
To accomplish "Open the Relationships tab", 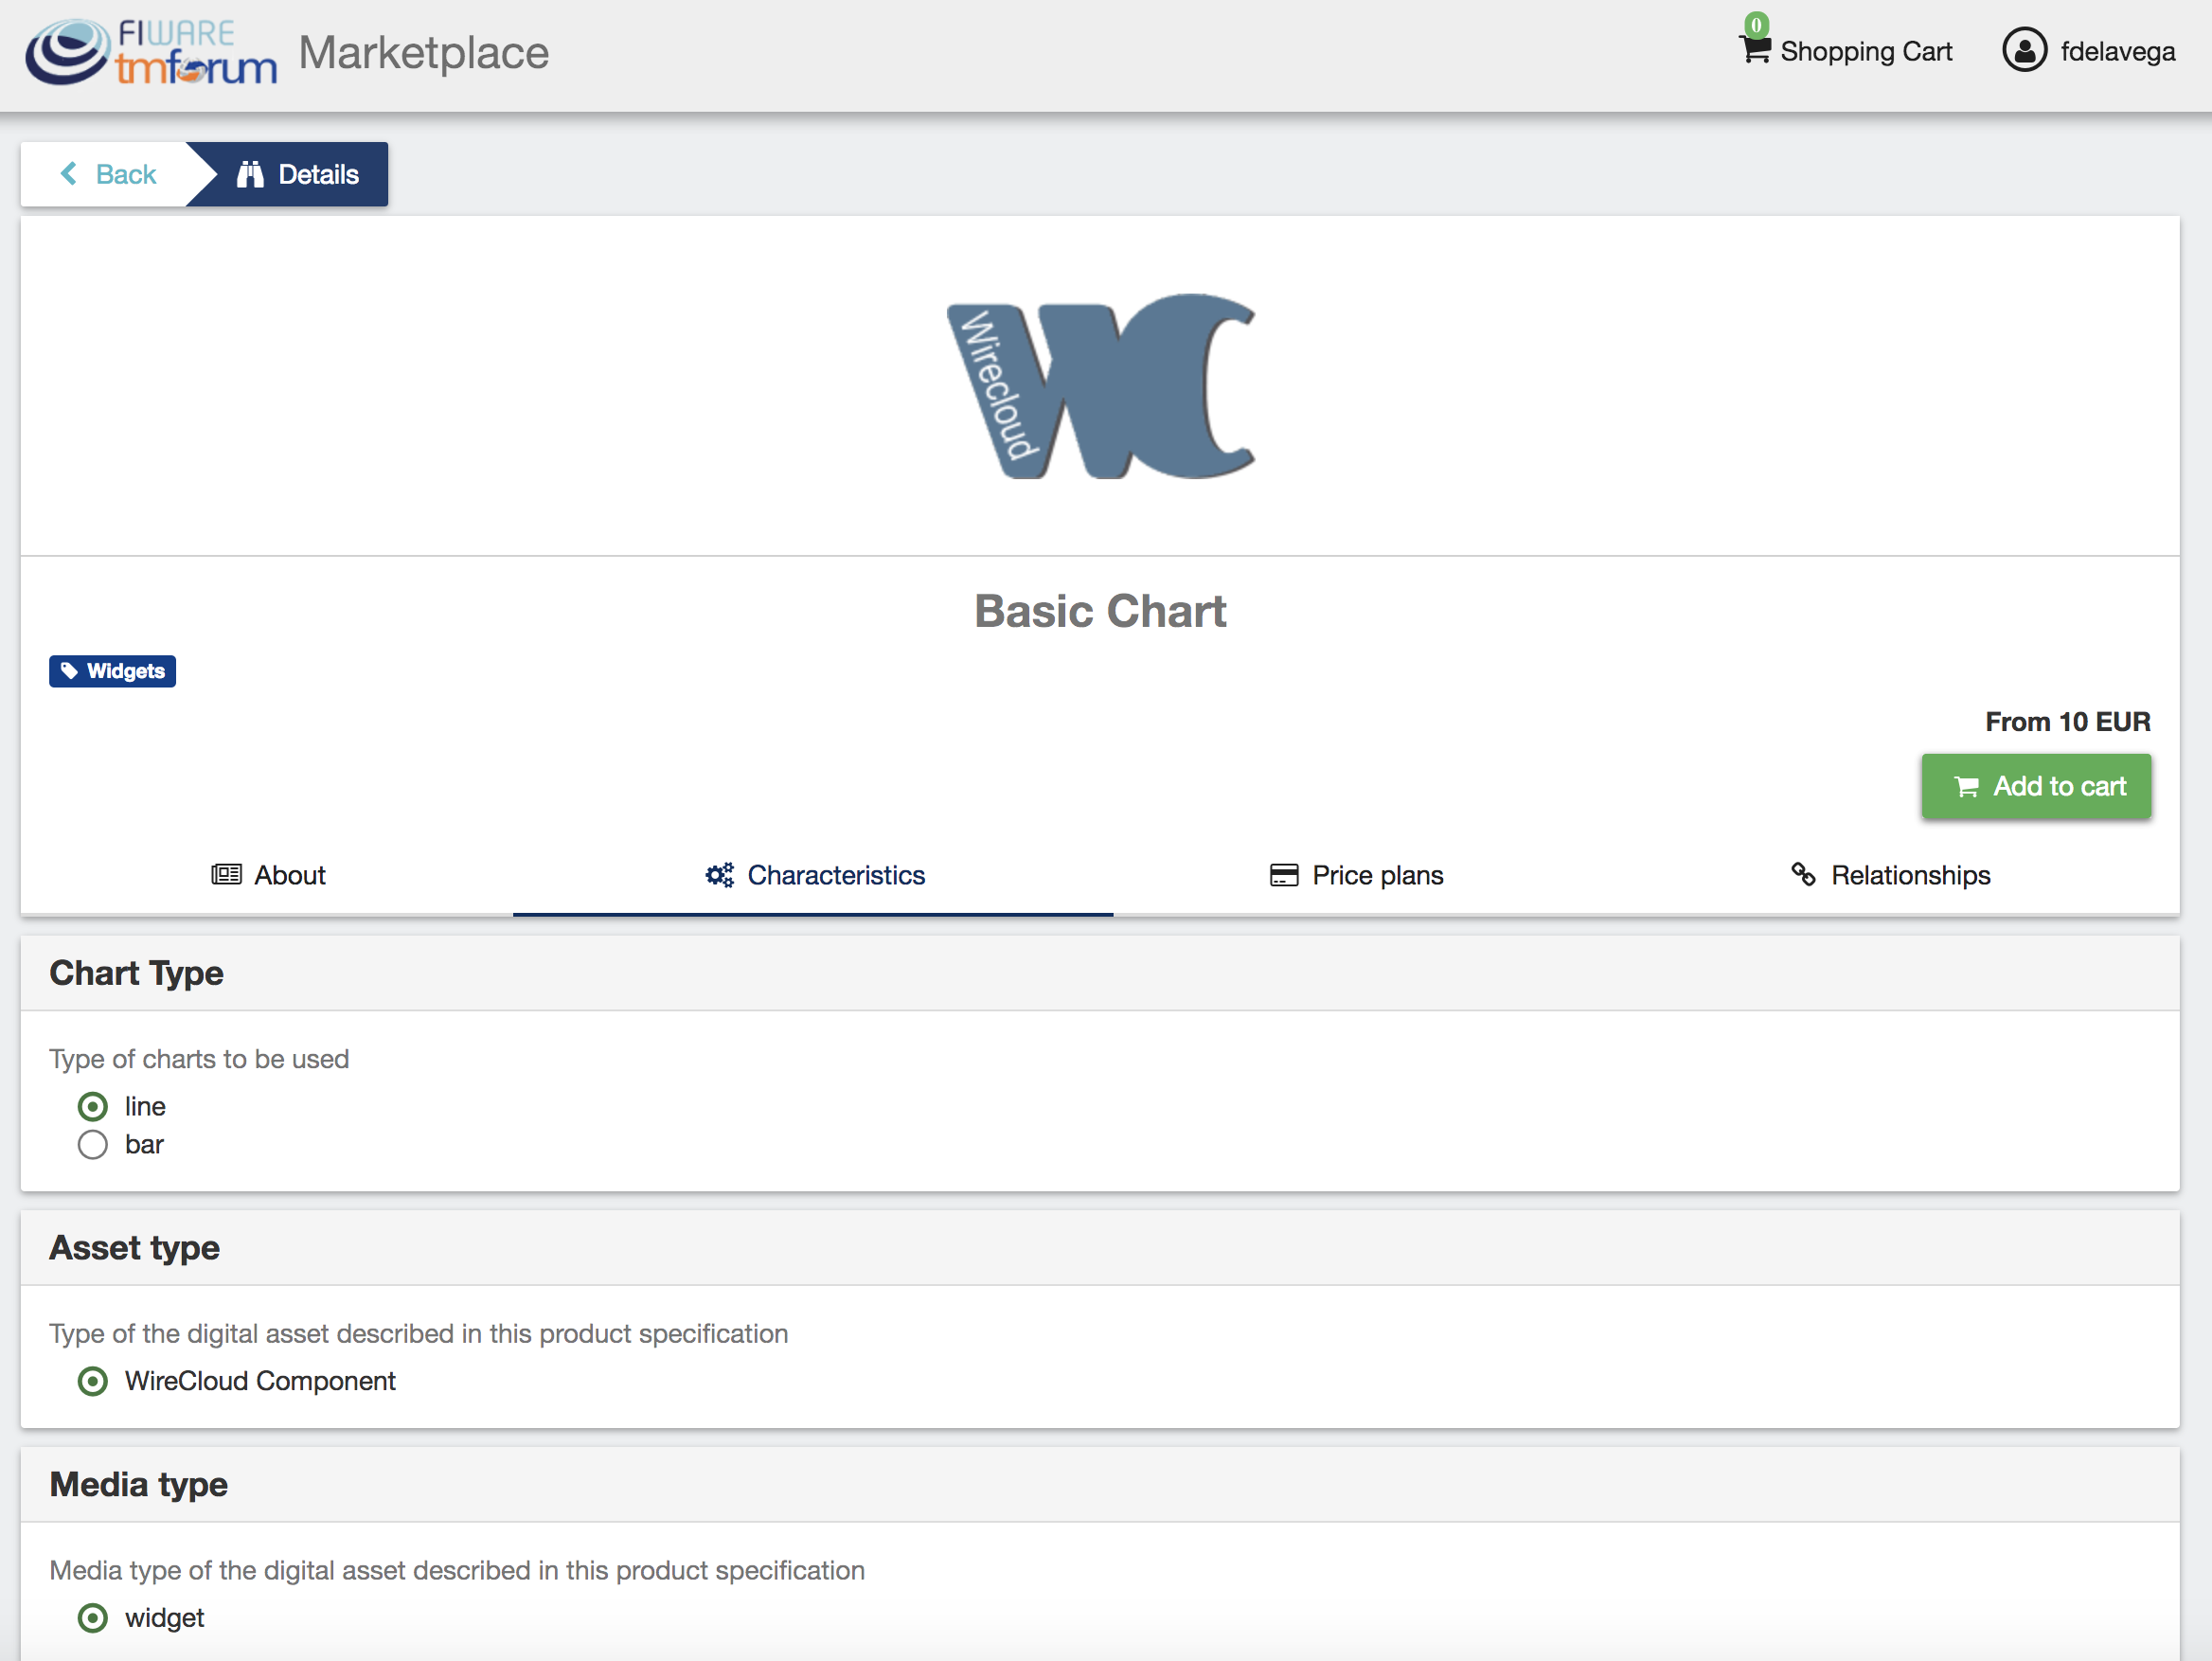I will click(1890, 875).
